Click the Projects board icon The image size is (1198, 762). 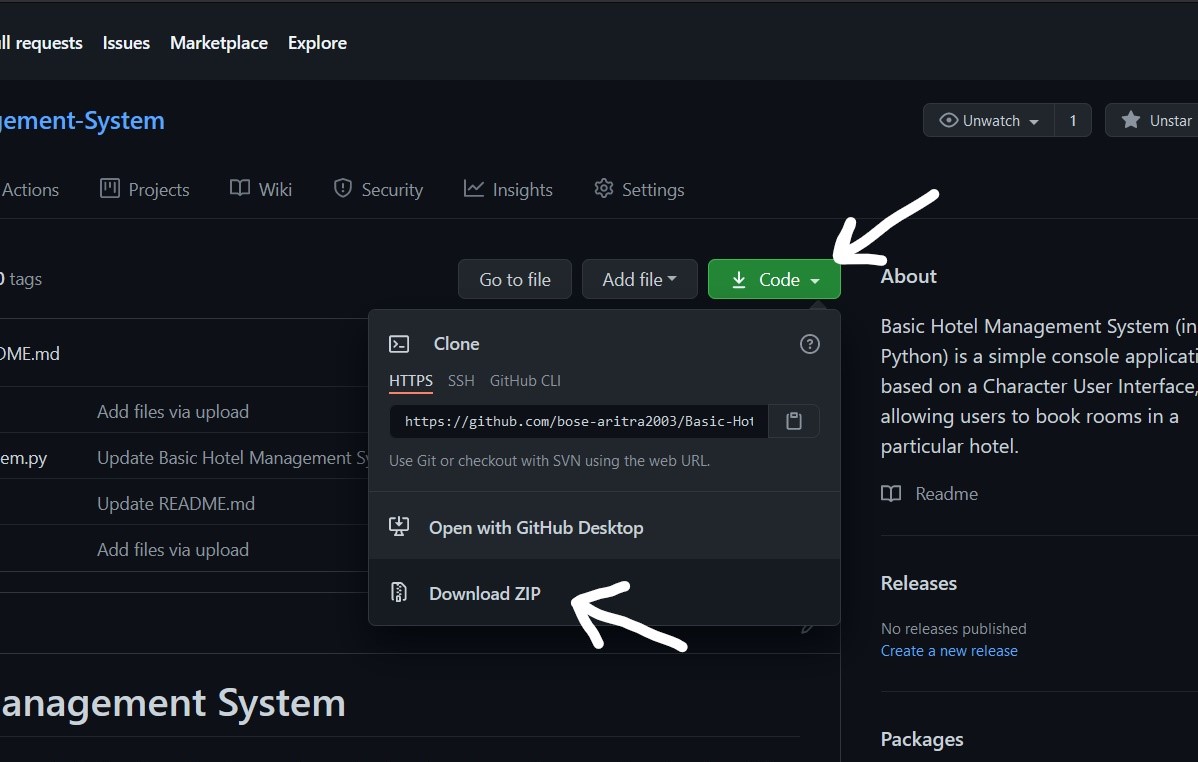(110, 188)
